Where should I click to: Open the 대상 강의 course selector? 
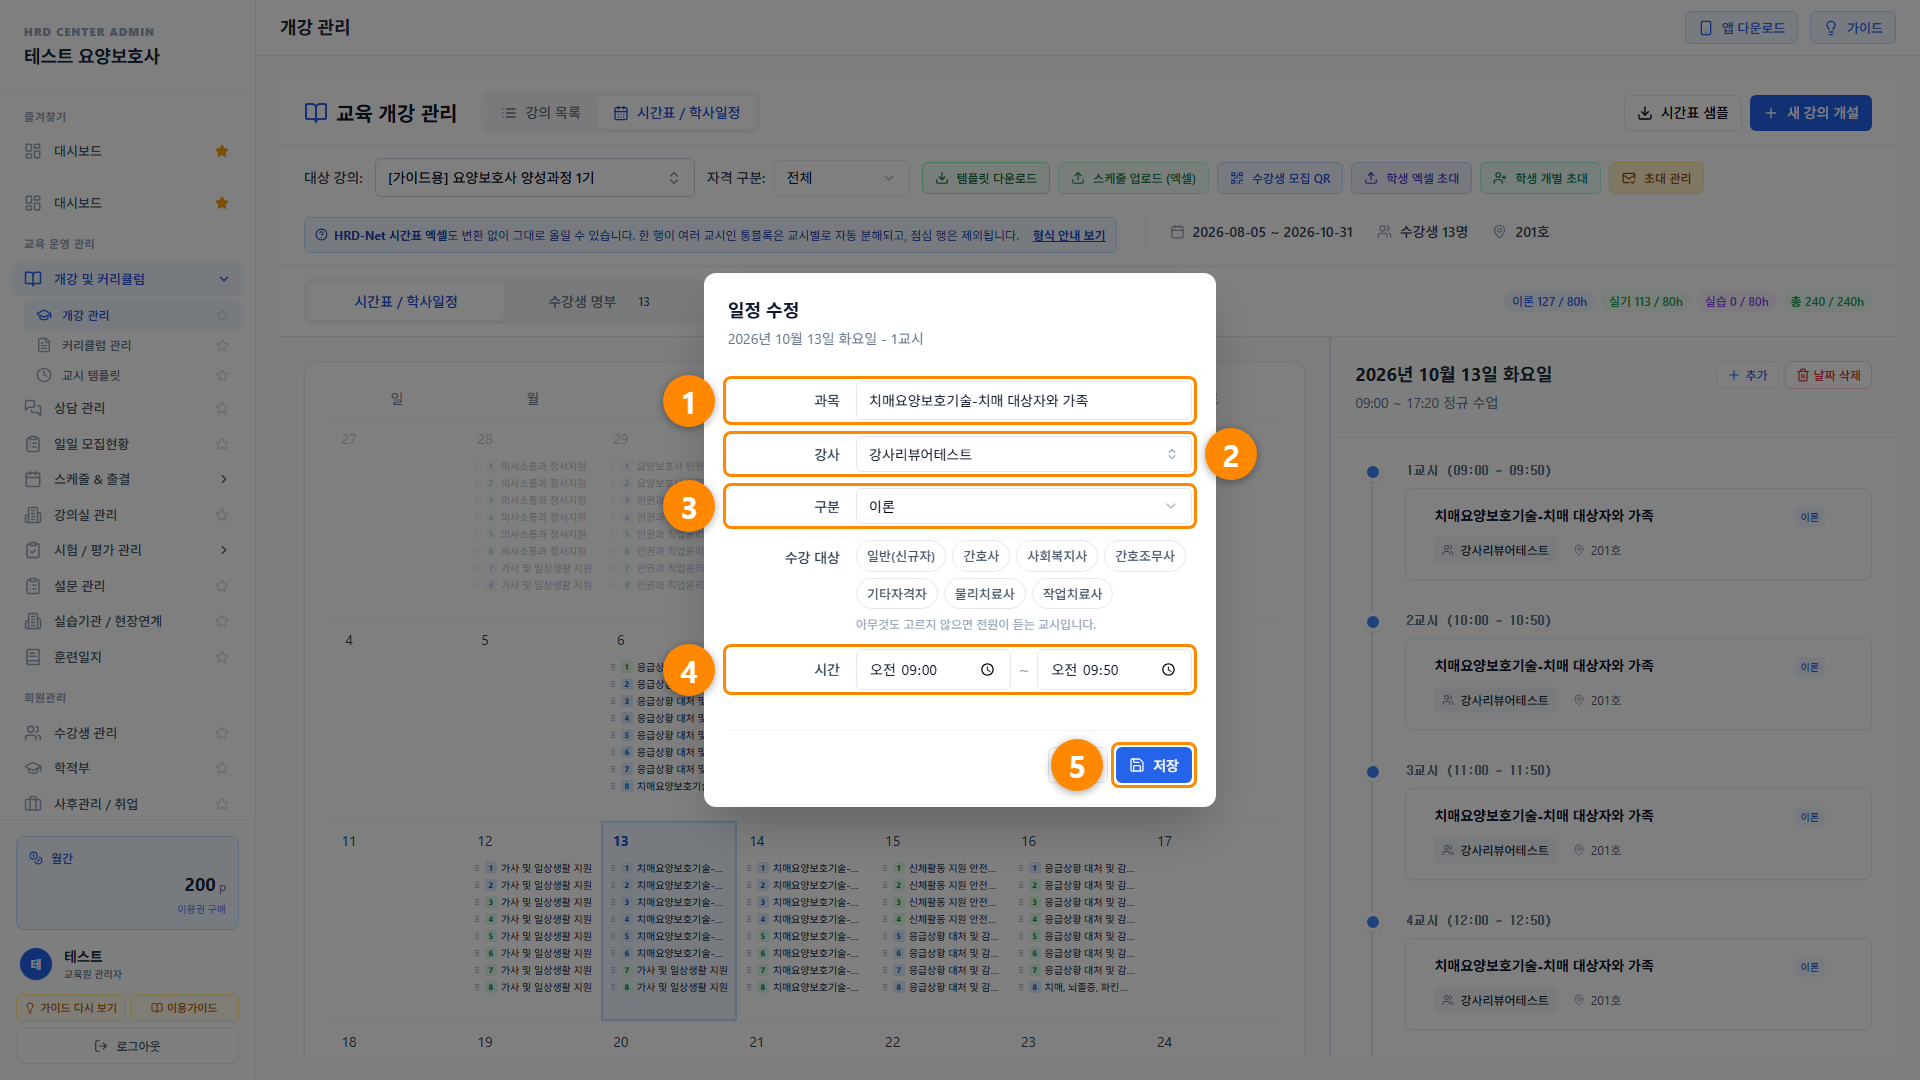coord(534,178)
